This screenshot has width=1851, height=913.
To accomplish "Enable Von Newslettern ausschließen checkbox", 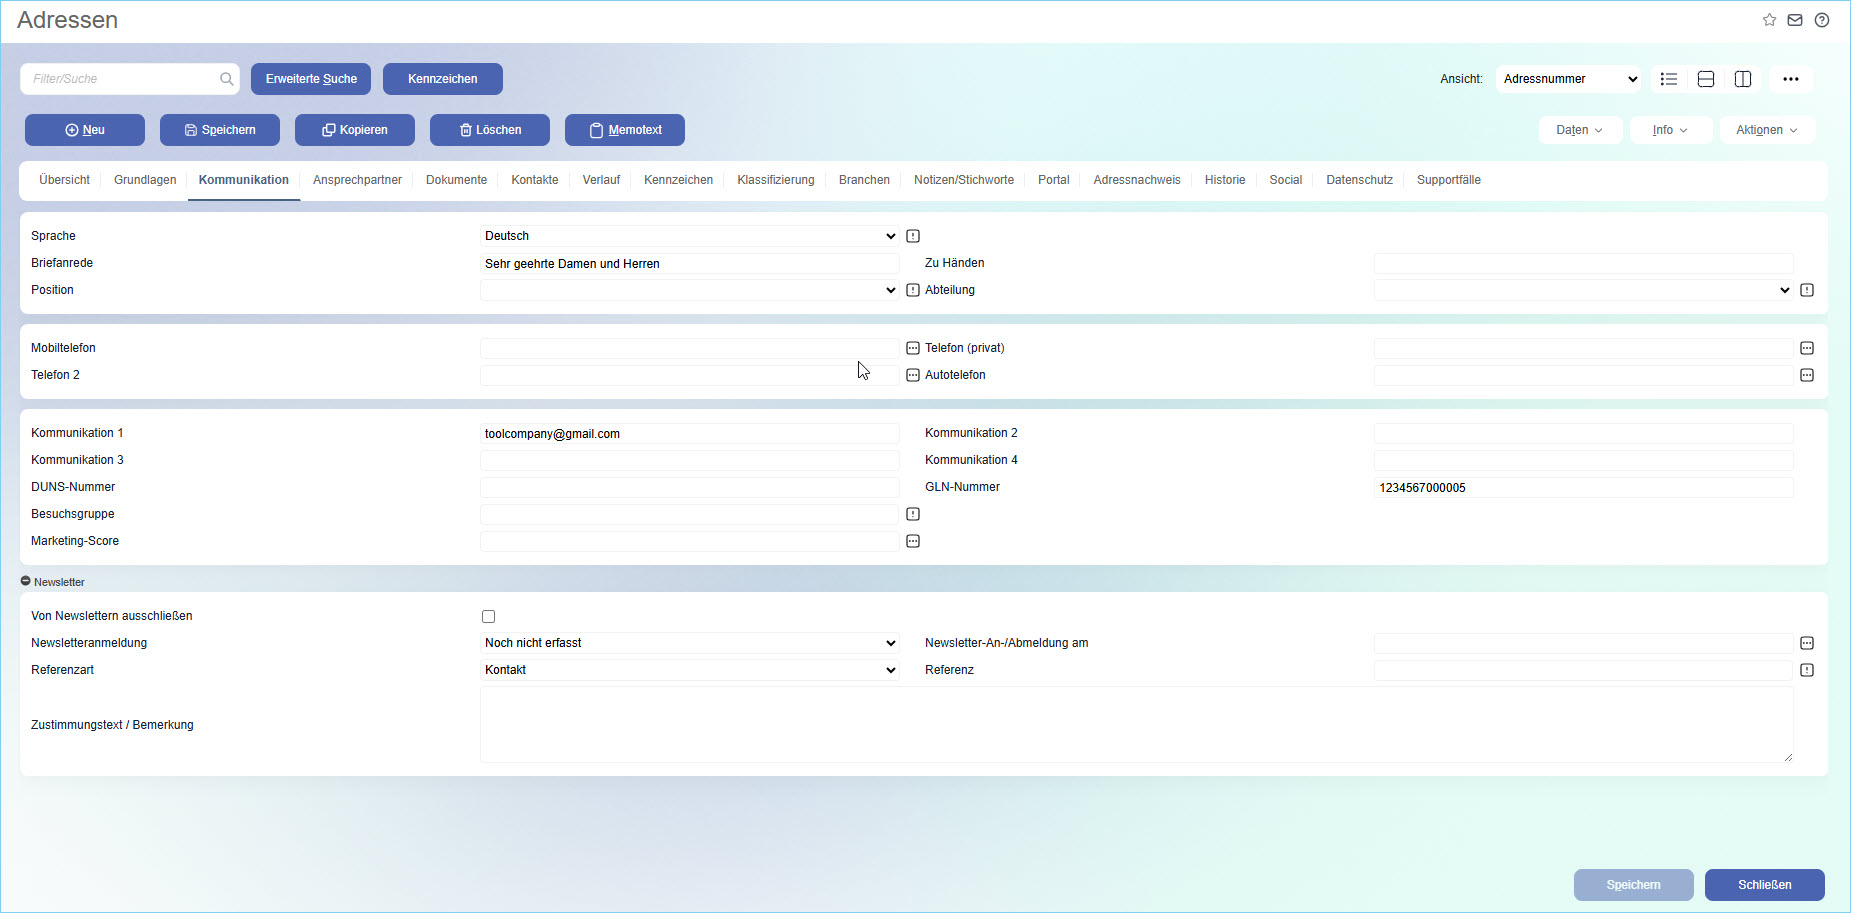I will pos(488,617).
